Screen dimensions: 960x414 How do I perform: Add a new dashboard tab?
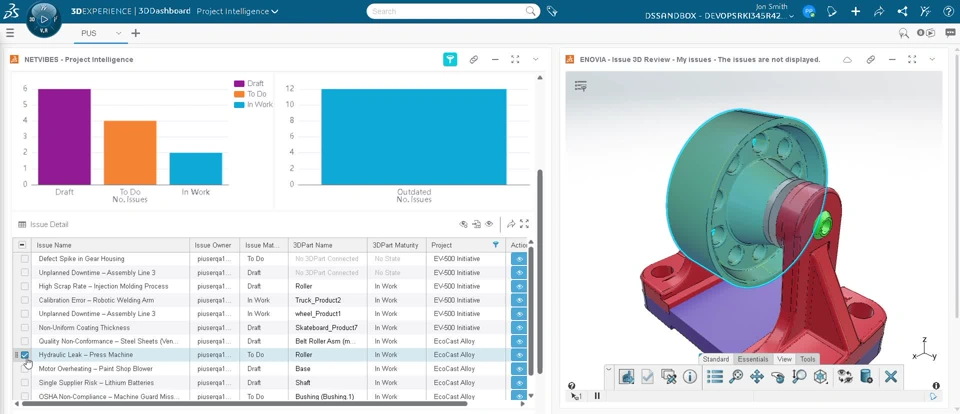pos(135,33)
